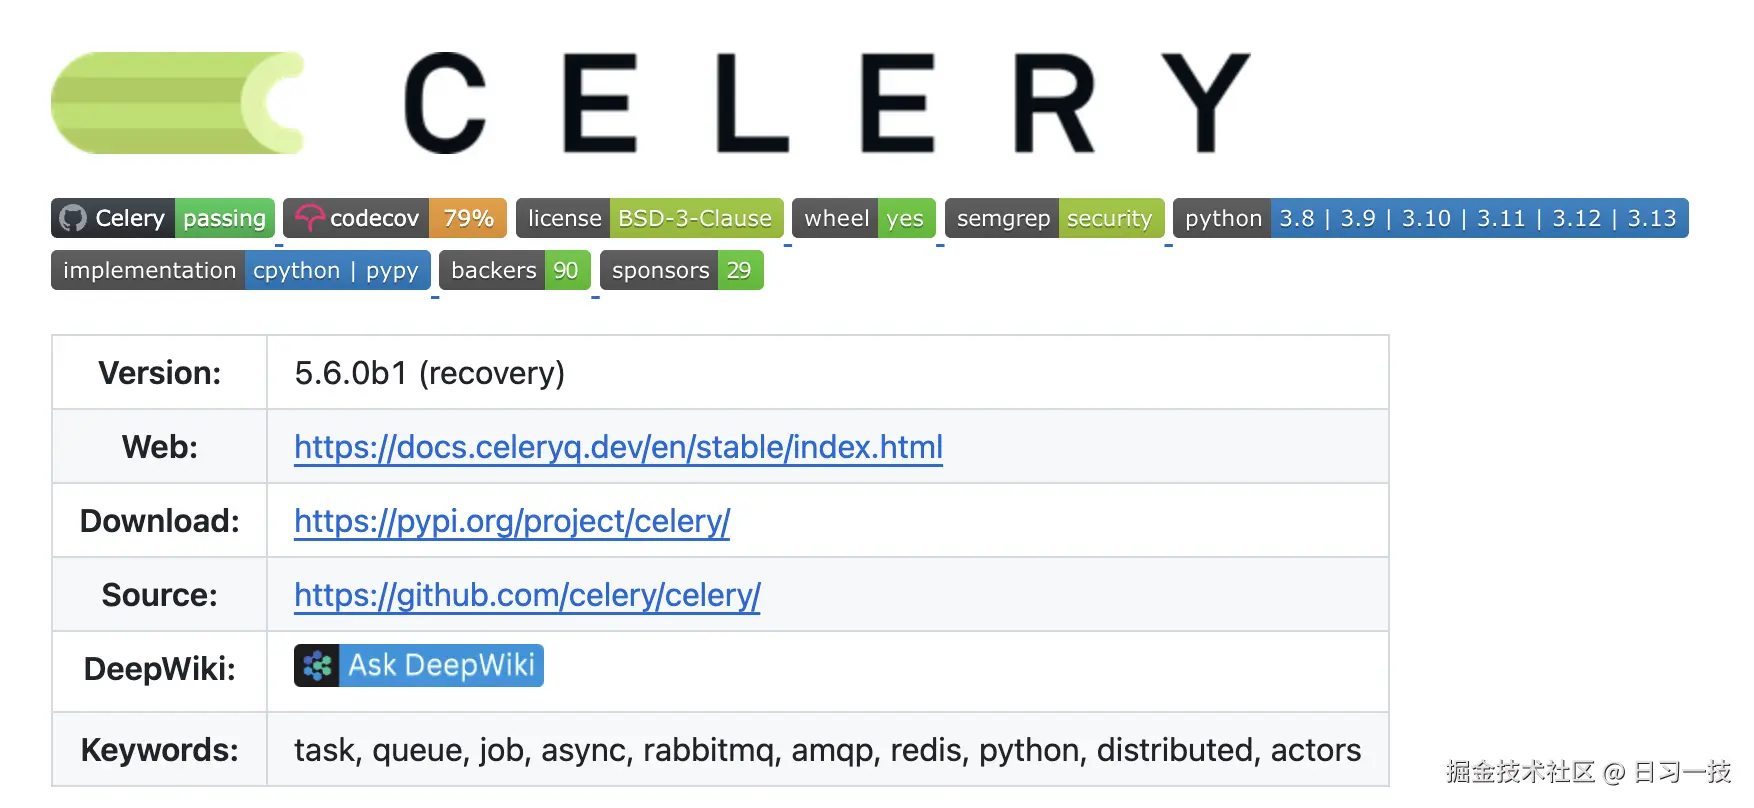Click the CELERY title text image
Screen dimensions: 1754x808
click(827, 103)
